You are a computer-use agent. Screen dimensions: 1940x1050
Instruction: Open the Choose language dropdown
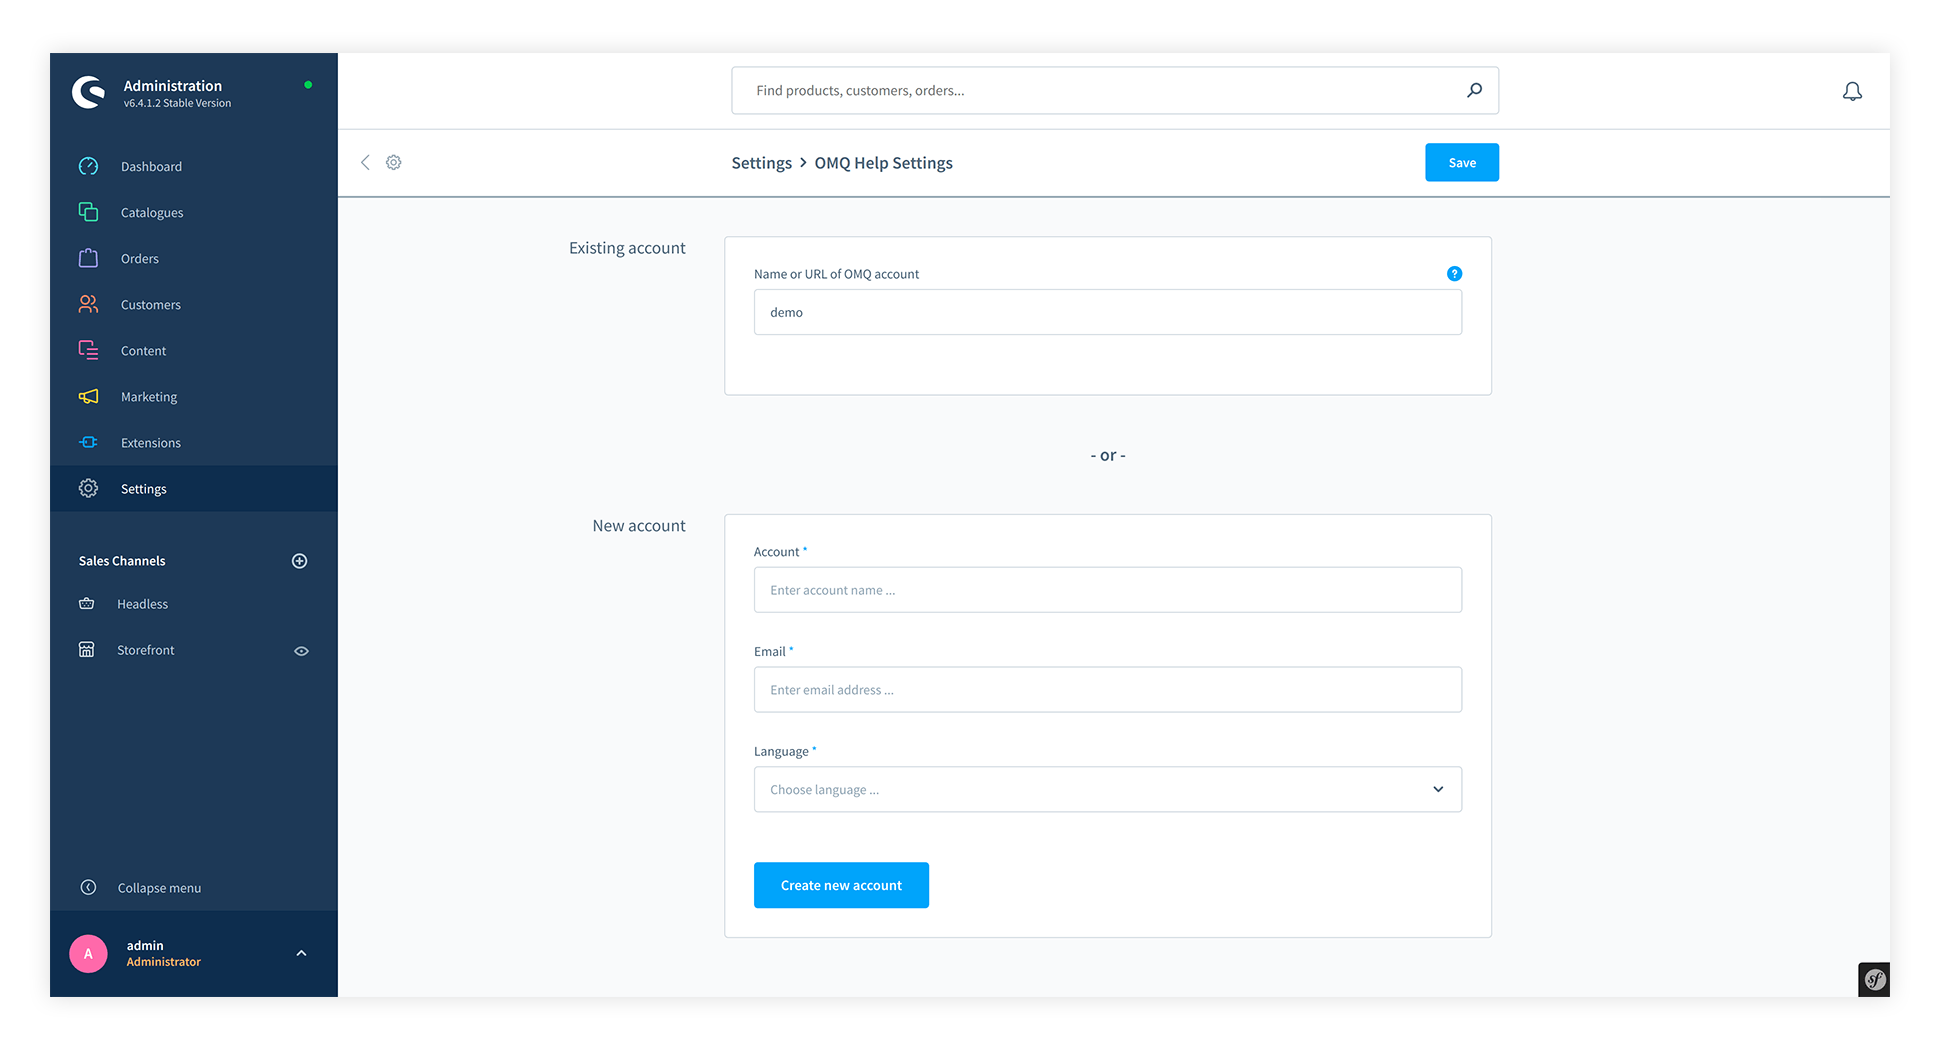1107,789
